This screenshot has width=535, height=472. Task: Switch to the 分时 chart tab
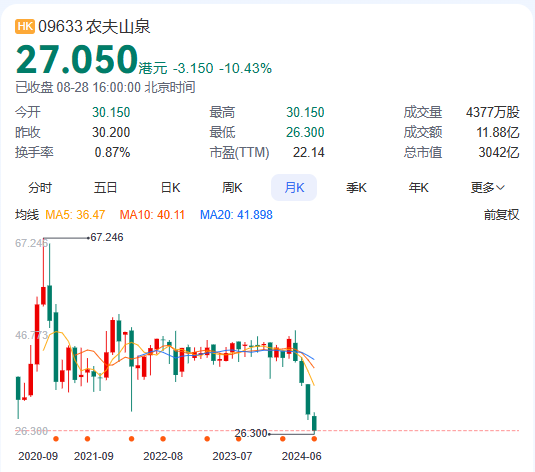pyautogui.click(x=40, y=188)
